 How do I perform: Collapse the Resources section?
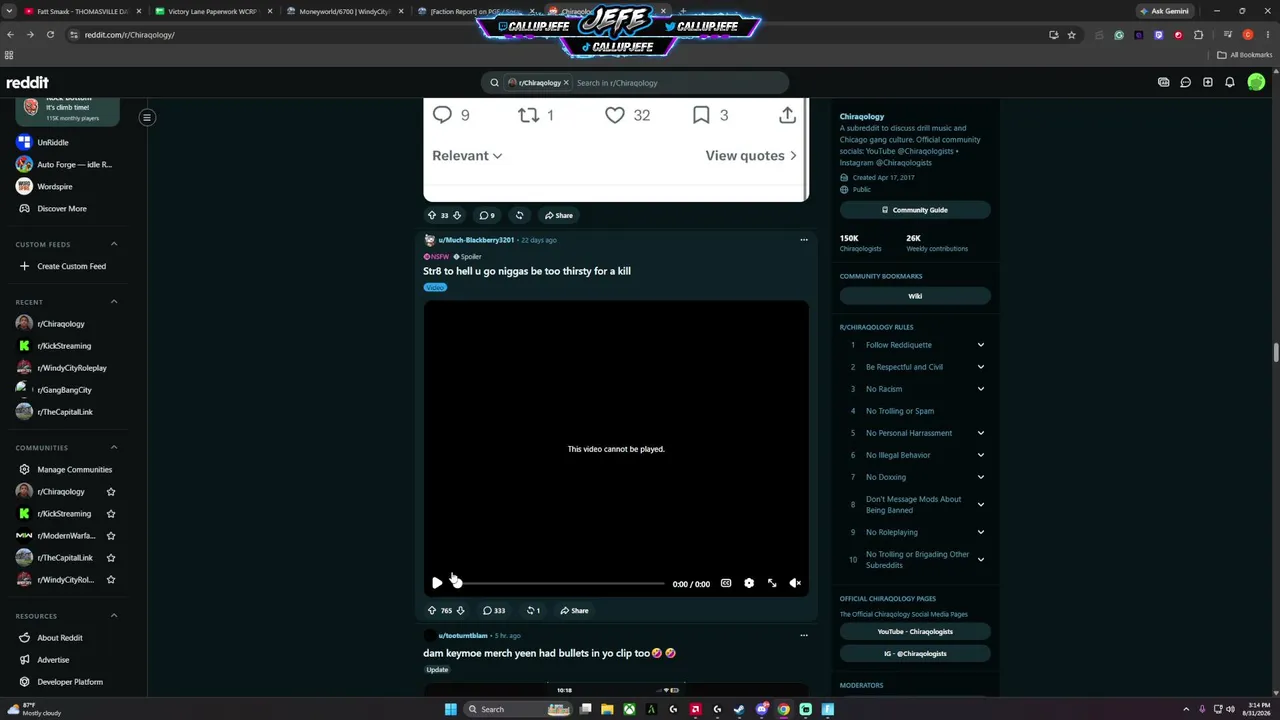coord(114,616)
